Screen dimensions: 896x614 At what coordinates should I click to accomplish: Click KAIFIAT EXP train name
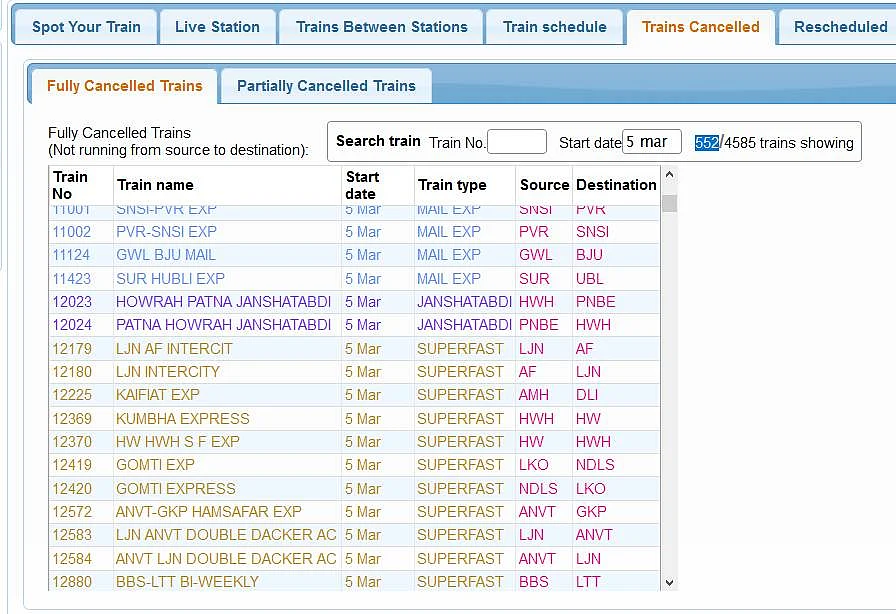[158, 394]
